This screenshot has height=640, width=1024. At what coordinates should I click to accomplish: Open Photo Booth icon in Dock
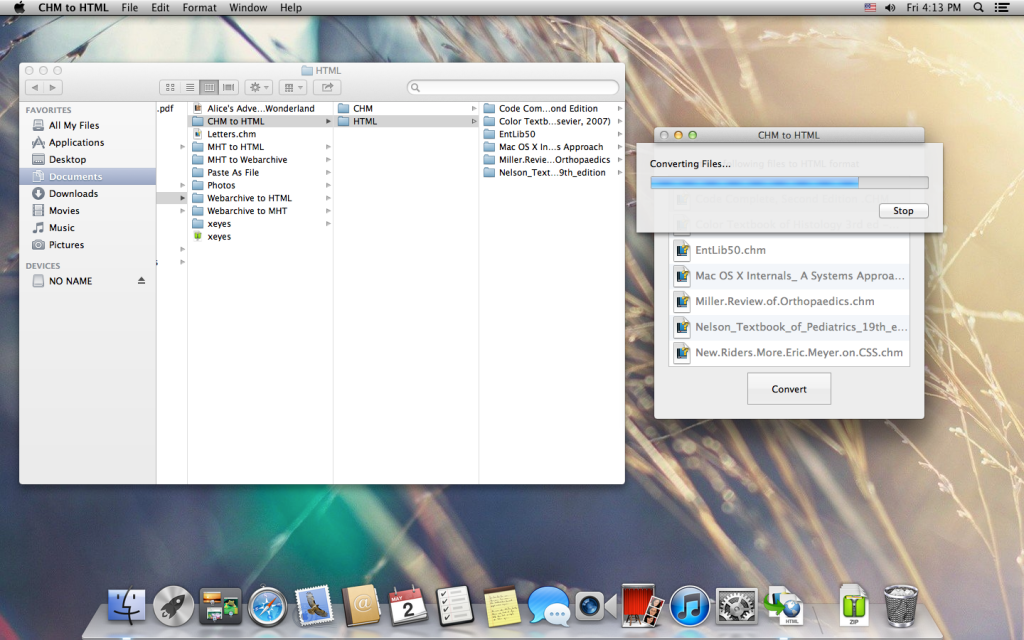[643, 605]
